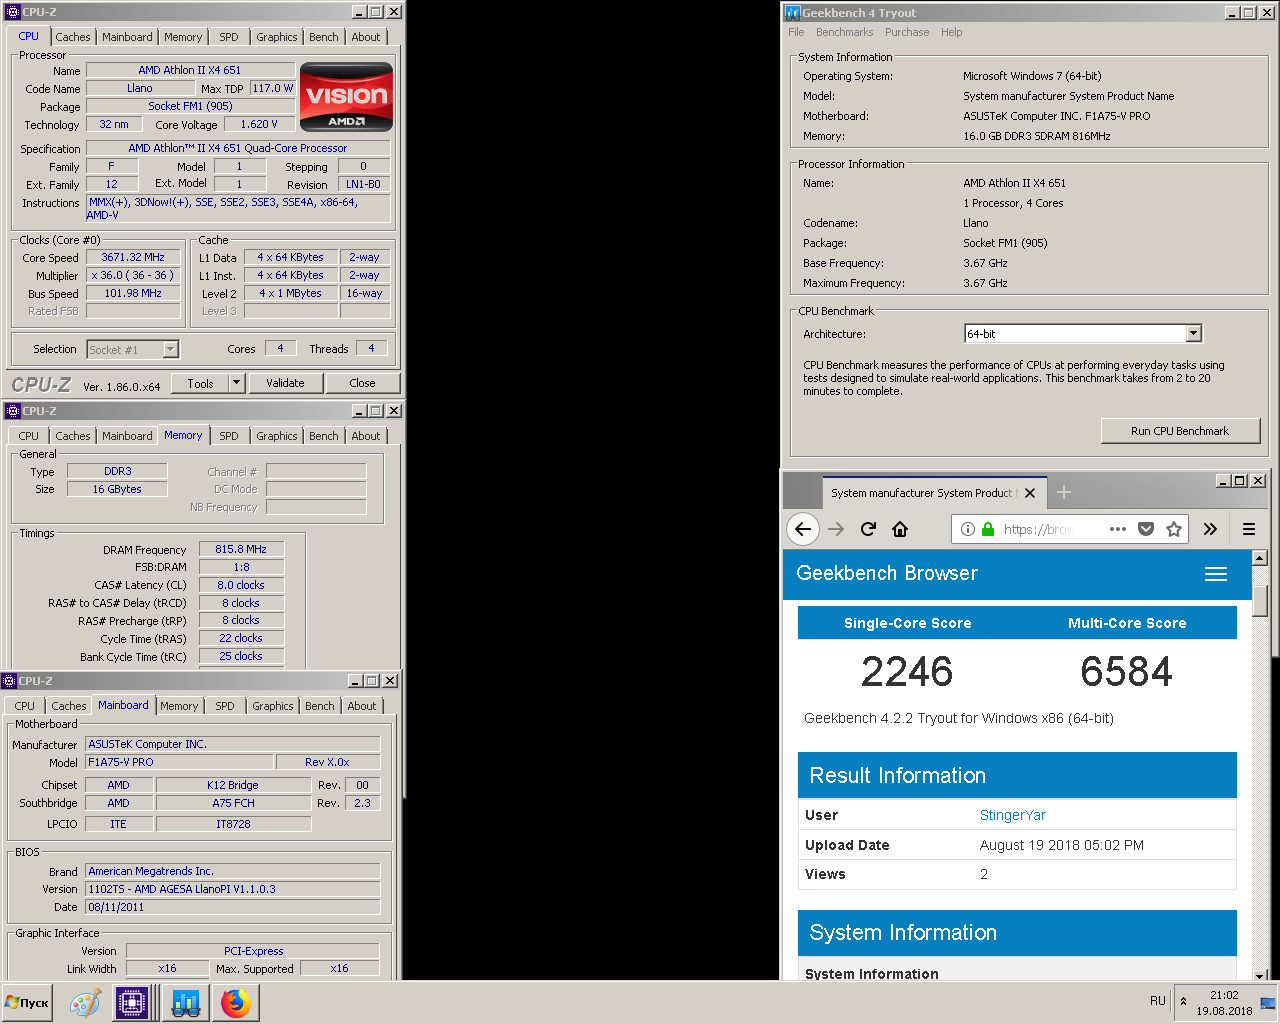Viewport: 1280px width, 1024px height.
Task: Save page to Pocket
Action: (1146, 529)
